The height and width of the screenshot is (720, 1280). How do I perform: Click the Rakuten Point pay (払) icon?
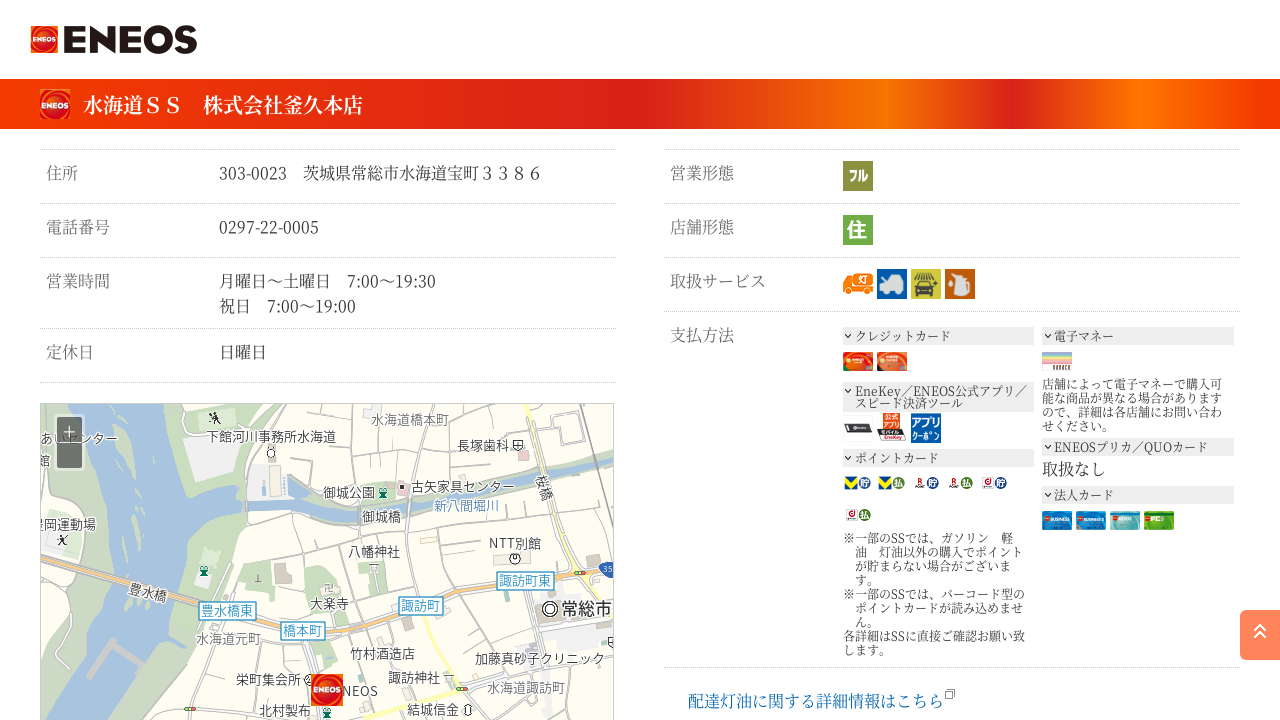point(960,483)
